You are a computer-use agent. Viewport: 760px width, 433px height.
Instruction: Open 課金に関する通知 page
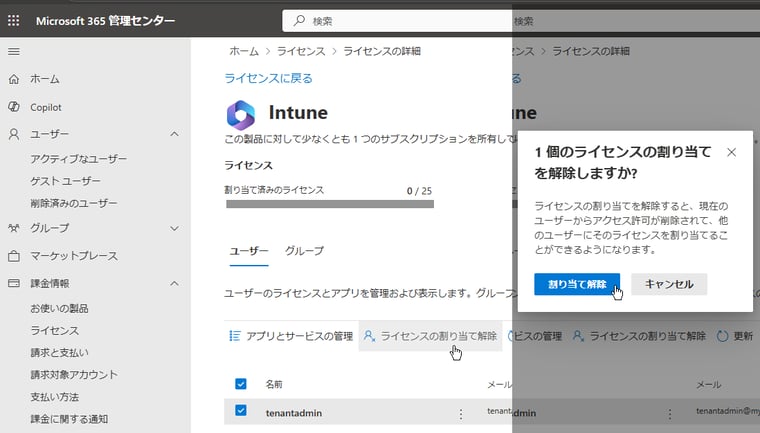69,419
